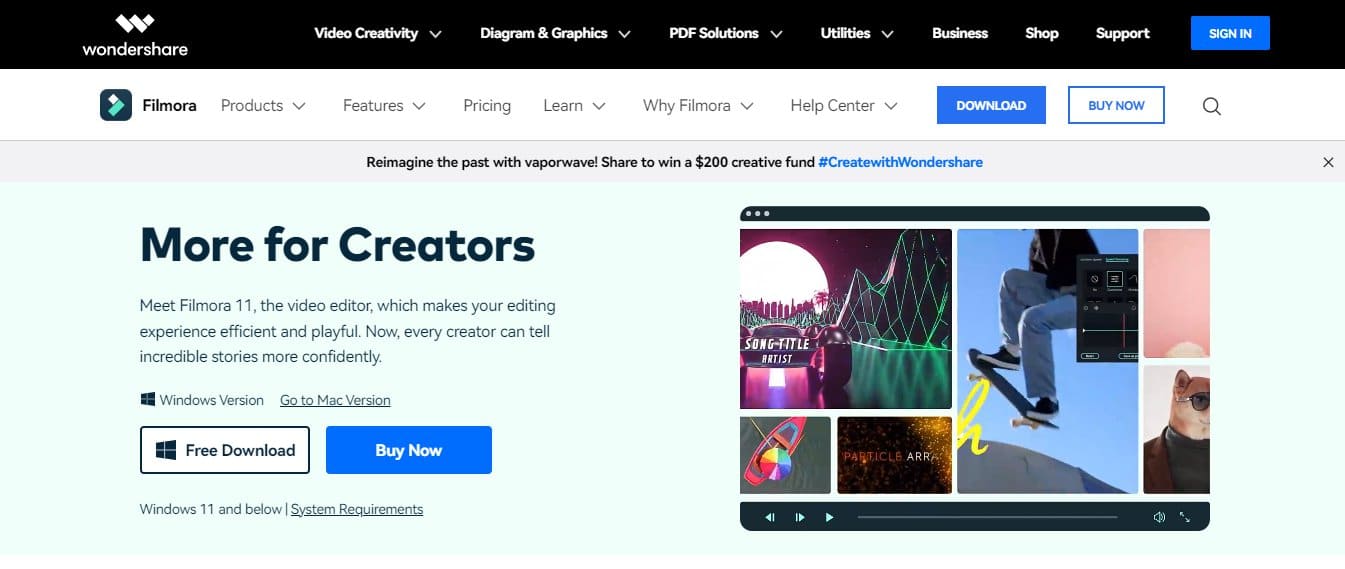Click the Windows logo beside Windows Version
The image size is (1345, 569).
pos(148,399)
